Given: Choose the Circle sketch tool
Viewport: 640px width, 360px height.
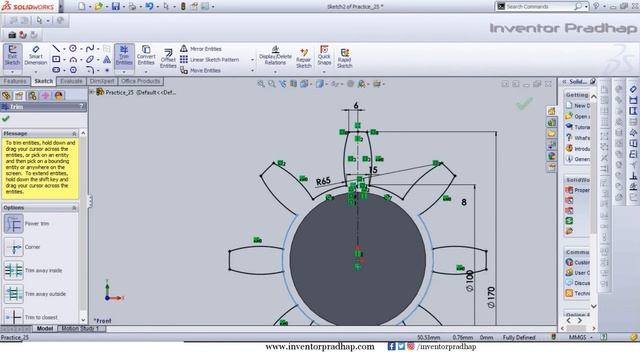Looking at the screenshot, I should click(73, 49).
